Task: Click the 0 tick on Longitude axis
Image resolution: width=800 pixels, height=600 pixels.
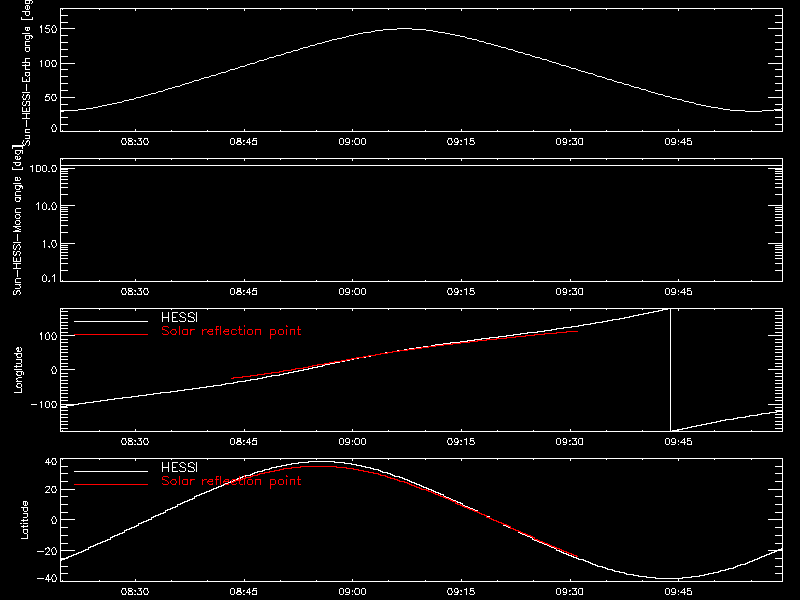Action: click(x=54, y=370)
